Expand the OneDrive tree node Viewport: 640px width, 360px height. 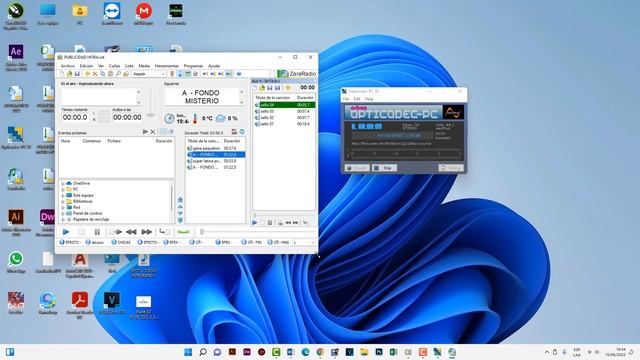63,184
